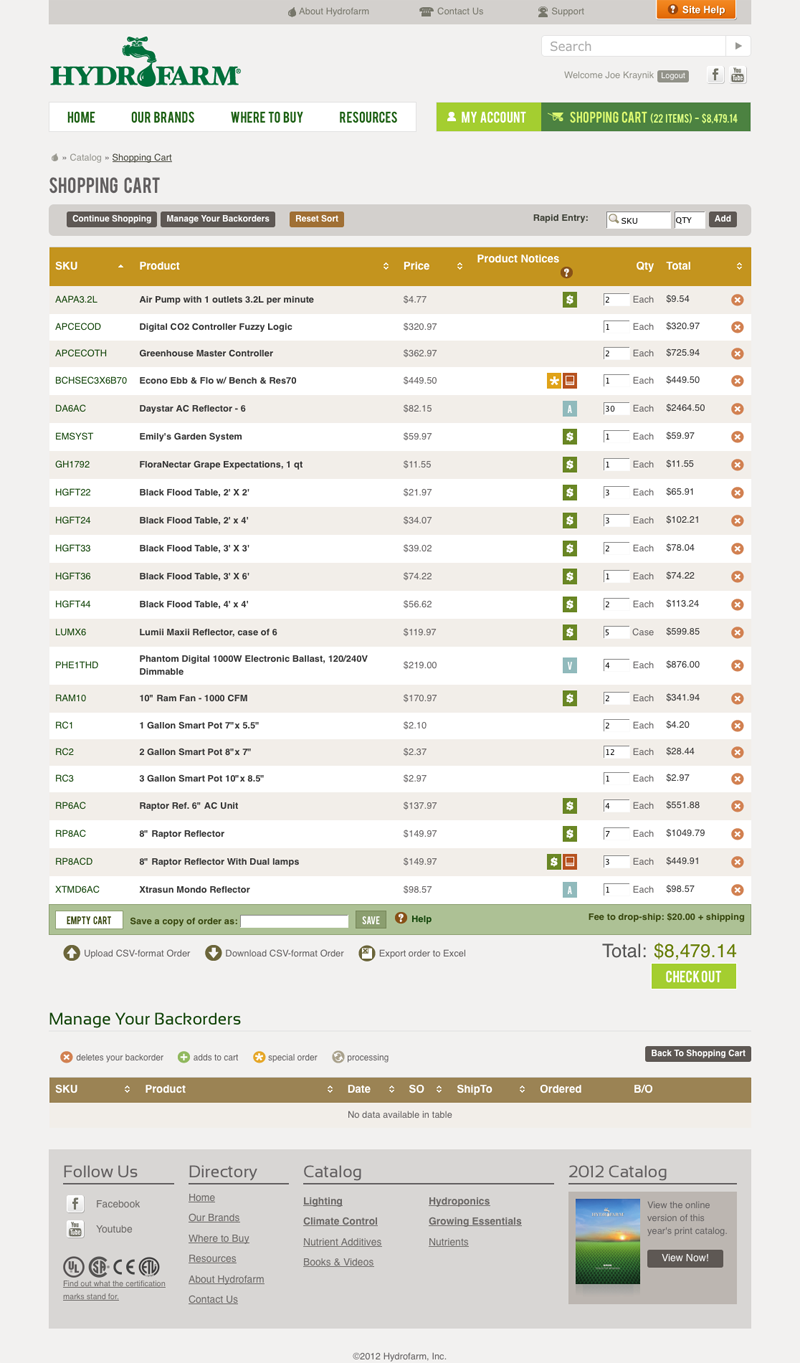Open the My Account tab
Screen dimensions: 800x1363
(487, 117)
